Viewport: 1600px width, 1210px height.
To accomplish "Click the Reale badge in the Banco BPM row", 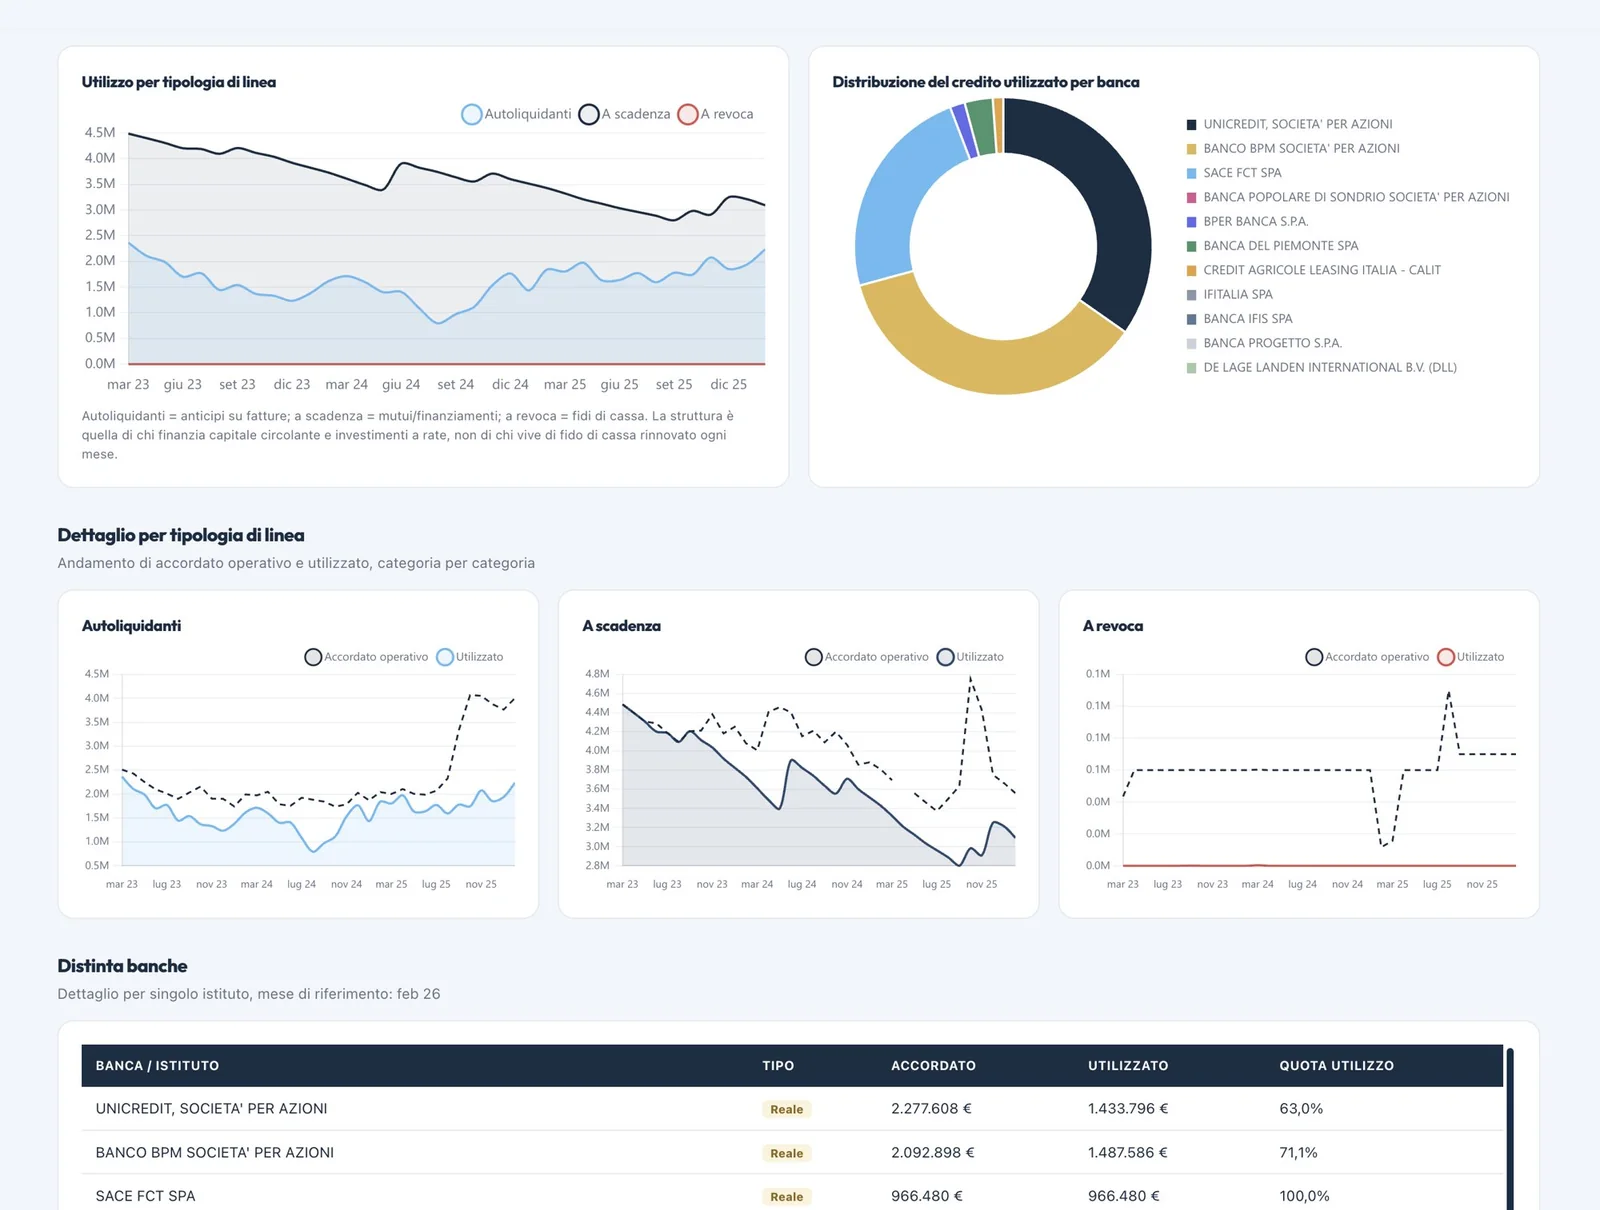I will click(x=786, y=1153).
